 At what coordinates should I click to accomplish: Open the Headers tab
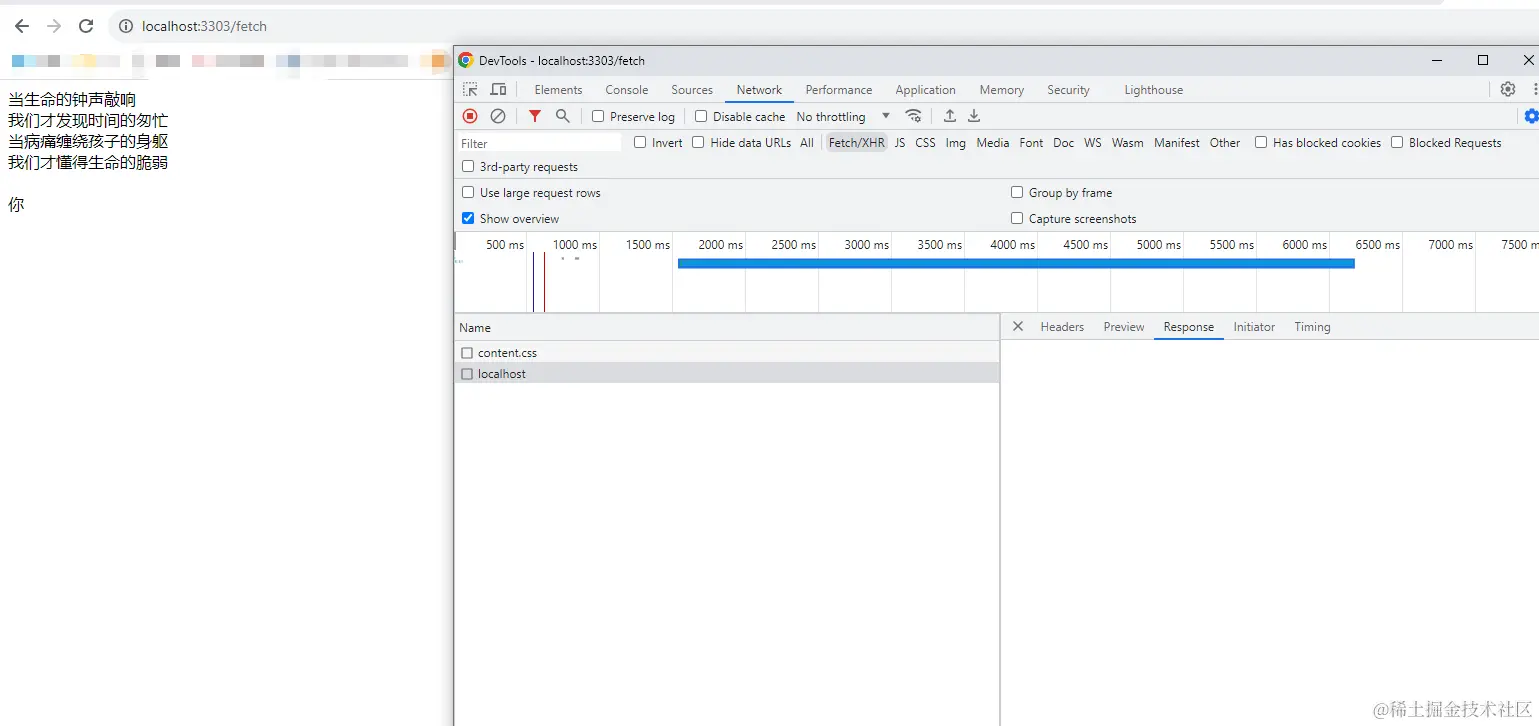pyautogui.click(x=1061, y=326)
